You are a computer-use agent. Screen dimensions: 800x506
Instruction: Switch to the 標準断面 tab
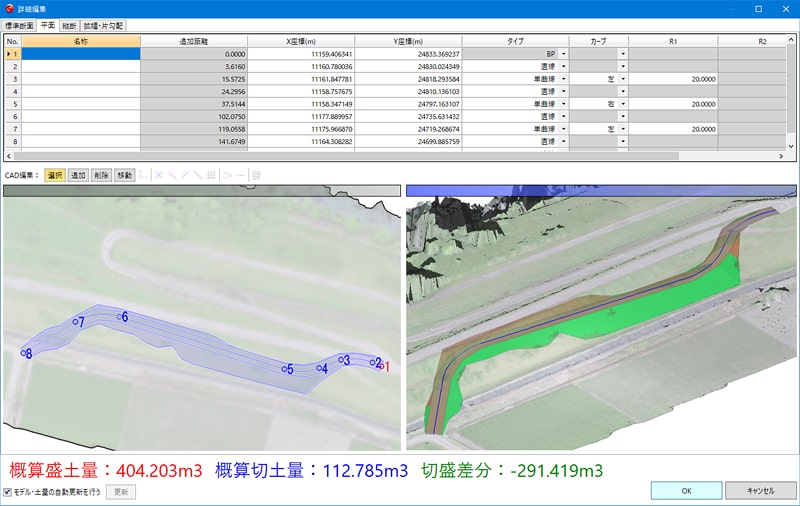coord(19,24)
